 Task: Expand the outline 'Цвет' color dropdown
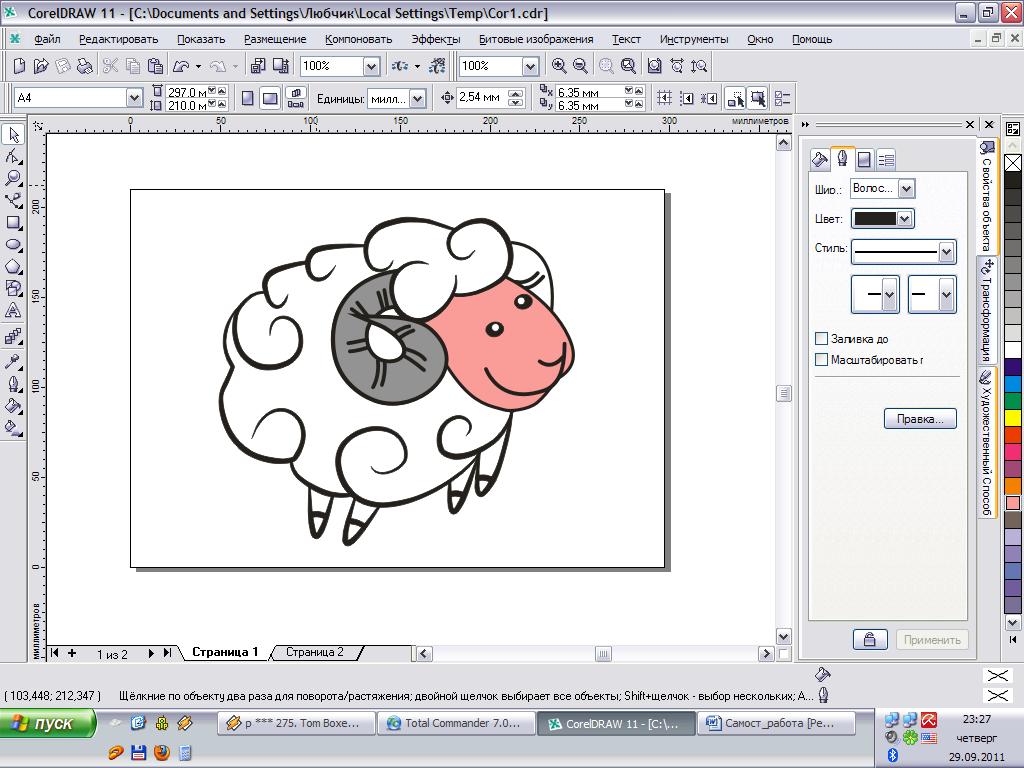[x=905, y=219]
